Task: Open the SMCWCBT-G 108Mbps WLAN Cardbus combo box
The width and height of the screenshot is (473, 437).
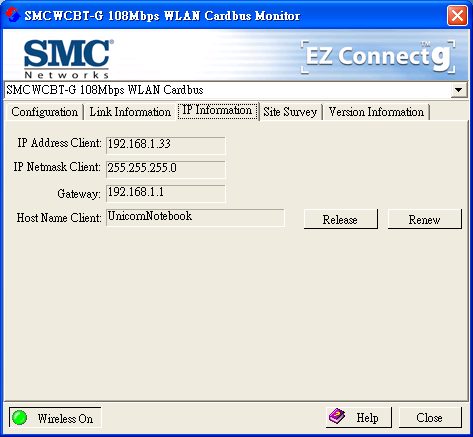Action: [236, 90]
